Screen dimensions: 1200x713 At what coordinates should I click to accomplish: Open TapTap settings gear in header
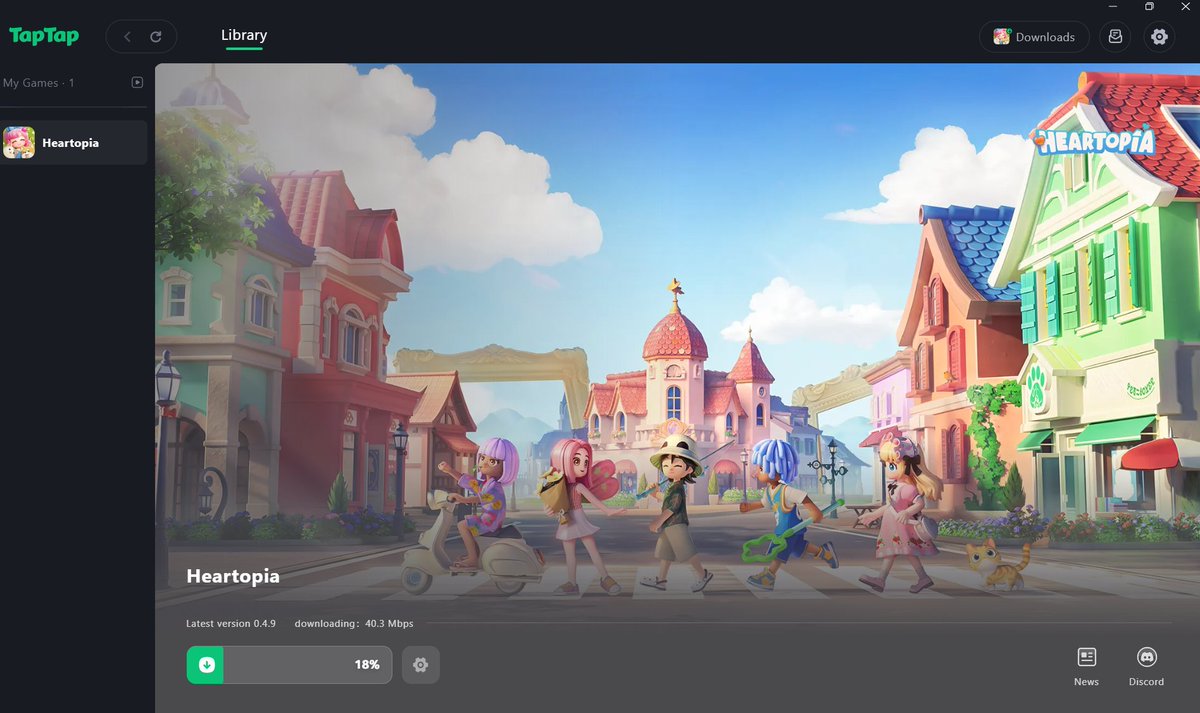(x=1159, y=37)
